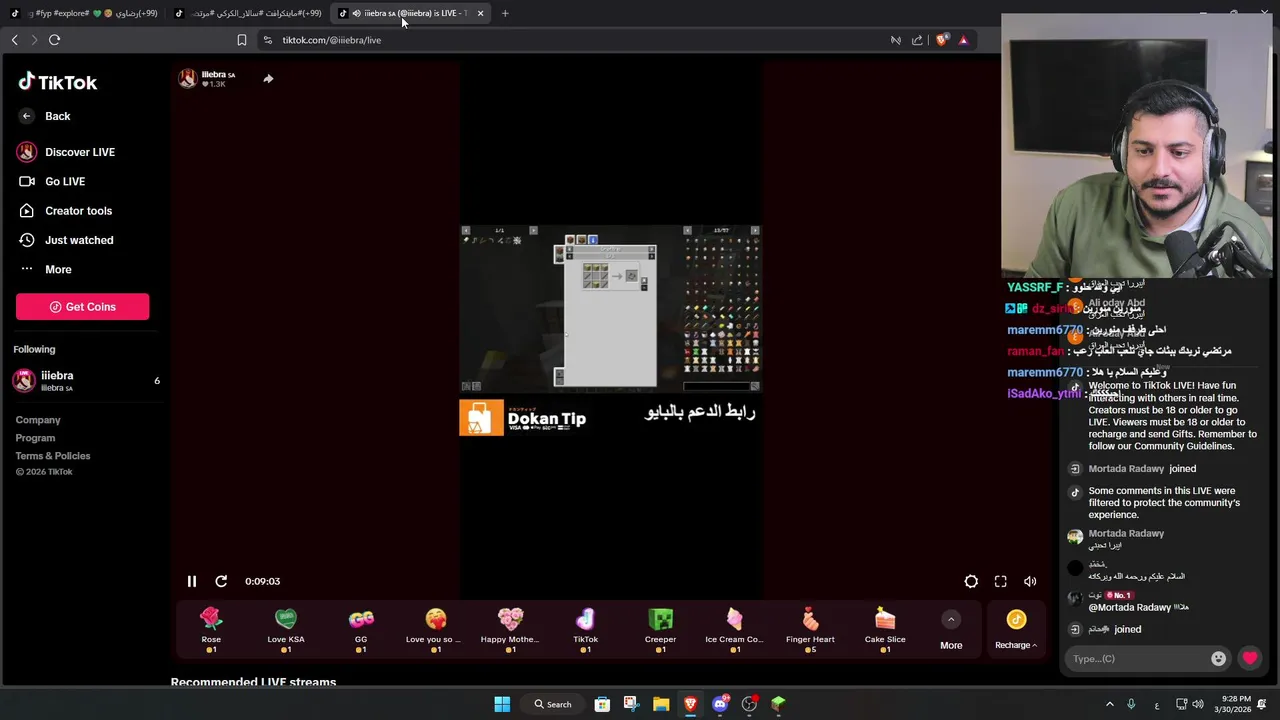The image size is (1280, 720).
Task: Send the Happy Mother gift
Action: pyautogui.click(x=510, y=630)
